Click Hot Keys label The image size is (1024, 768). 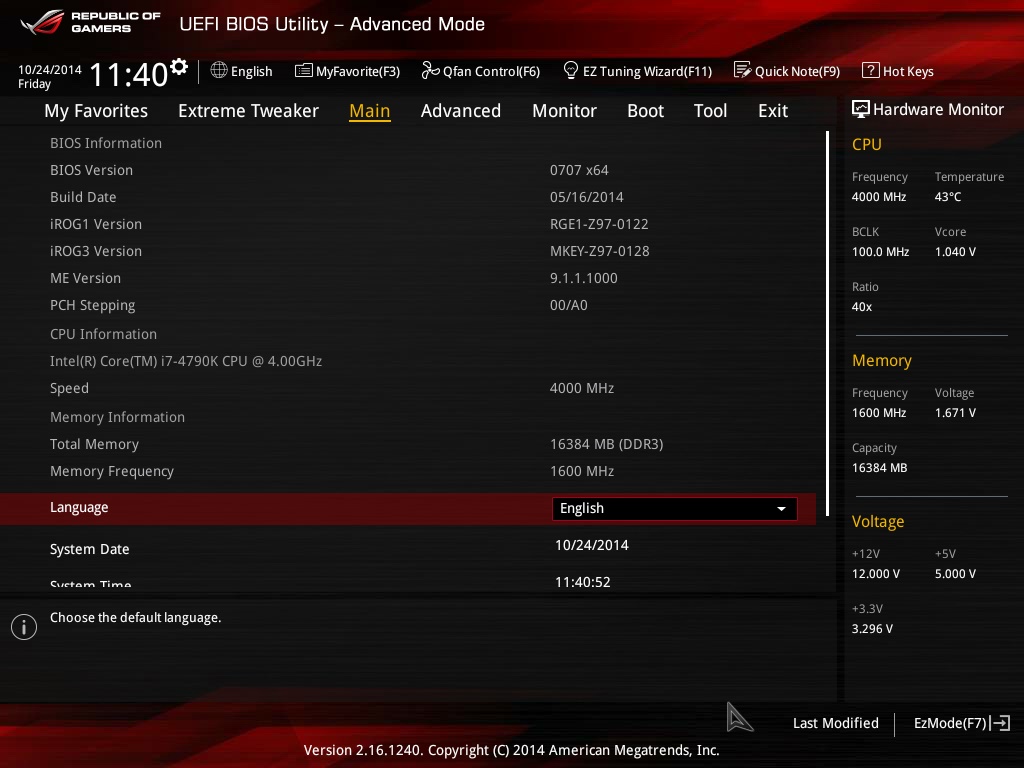pos(908,71)
